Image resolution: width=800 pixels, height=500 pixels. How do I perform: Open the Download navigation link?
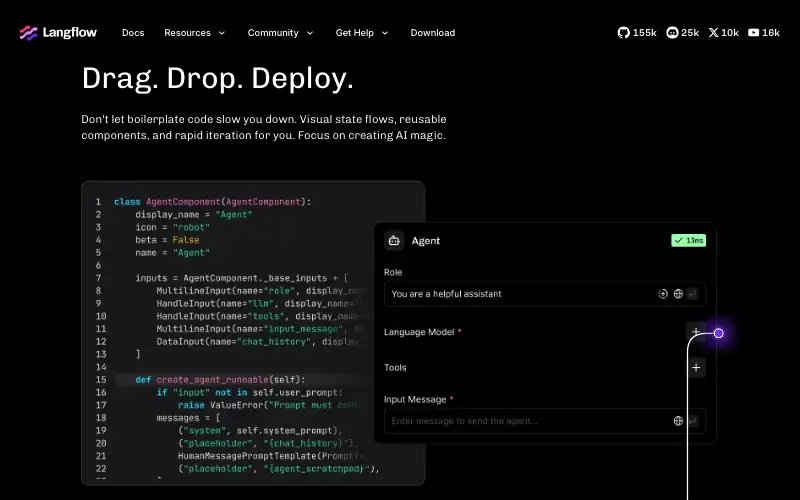(x=433, y=33)
